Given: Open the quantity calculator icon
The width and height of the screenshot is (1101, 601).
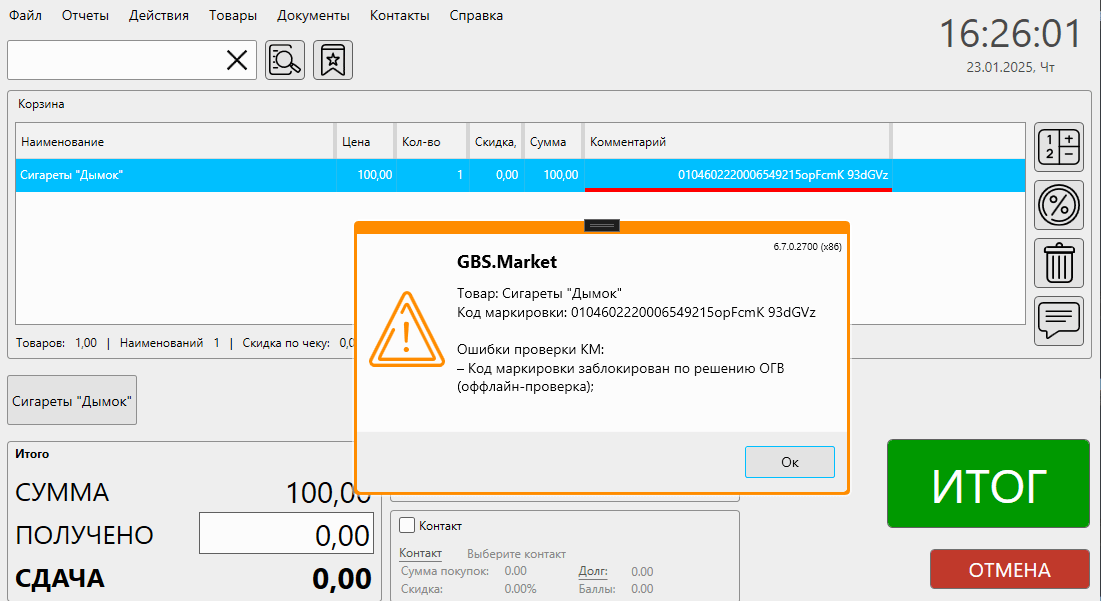Looking at the screenshot, I should pyautogui.click(x=1059, y=147).
